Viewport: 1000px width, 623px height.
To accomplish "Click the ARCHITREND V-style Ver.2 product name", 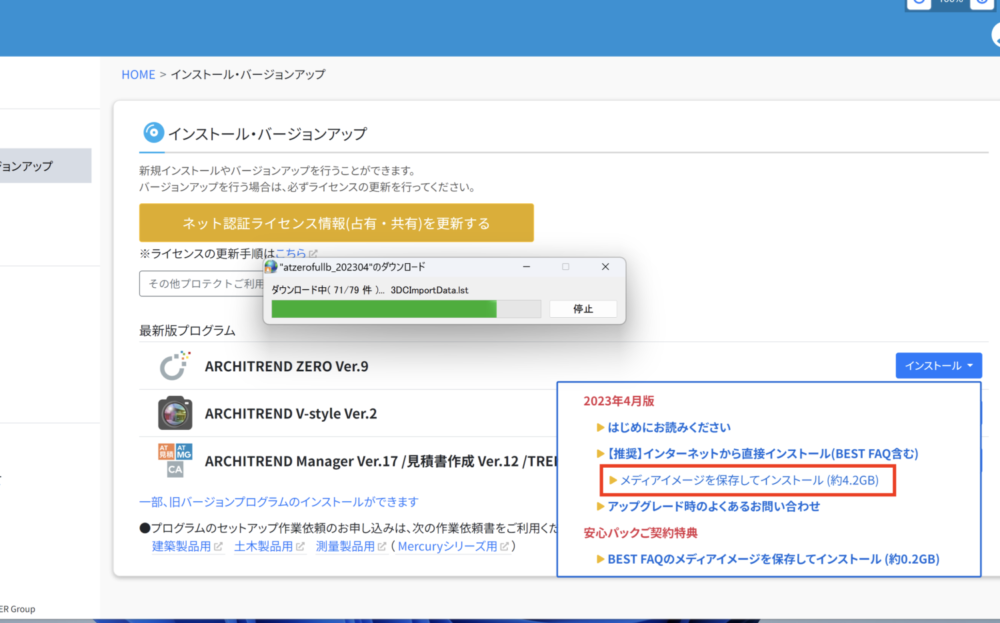I will (x=291, y=413).
